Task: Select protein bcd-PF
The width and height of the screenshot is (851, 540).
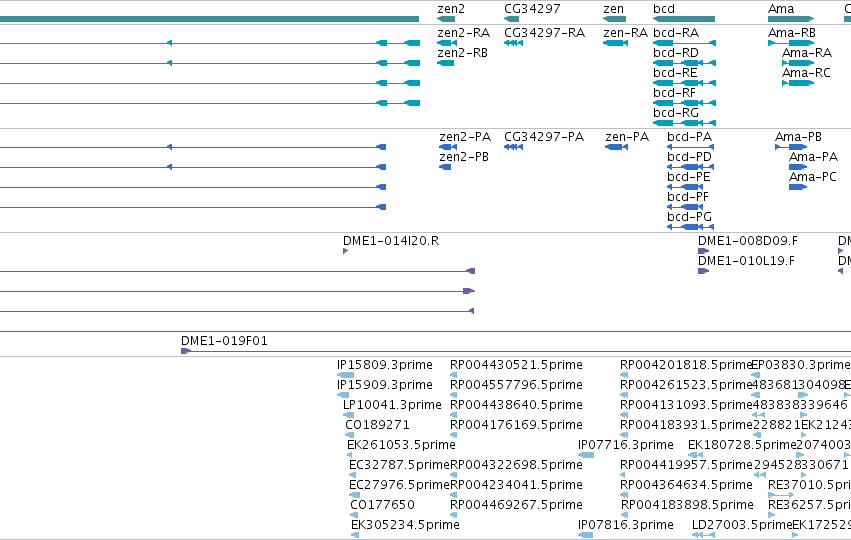Action: tap(685, 207)
